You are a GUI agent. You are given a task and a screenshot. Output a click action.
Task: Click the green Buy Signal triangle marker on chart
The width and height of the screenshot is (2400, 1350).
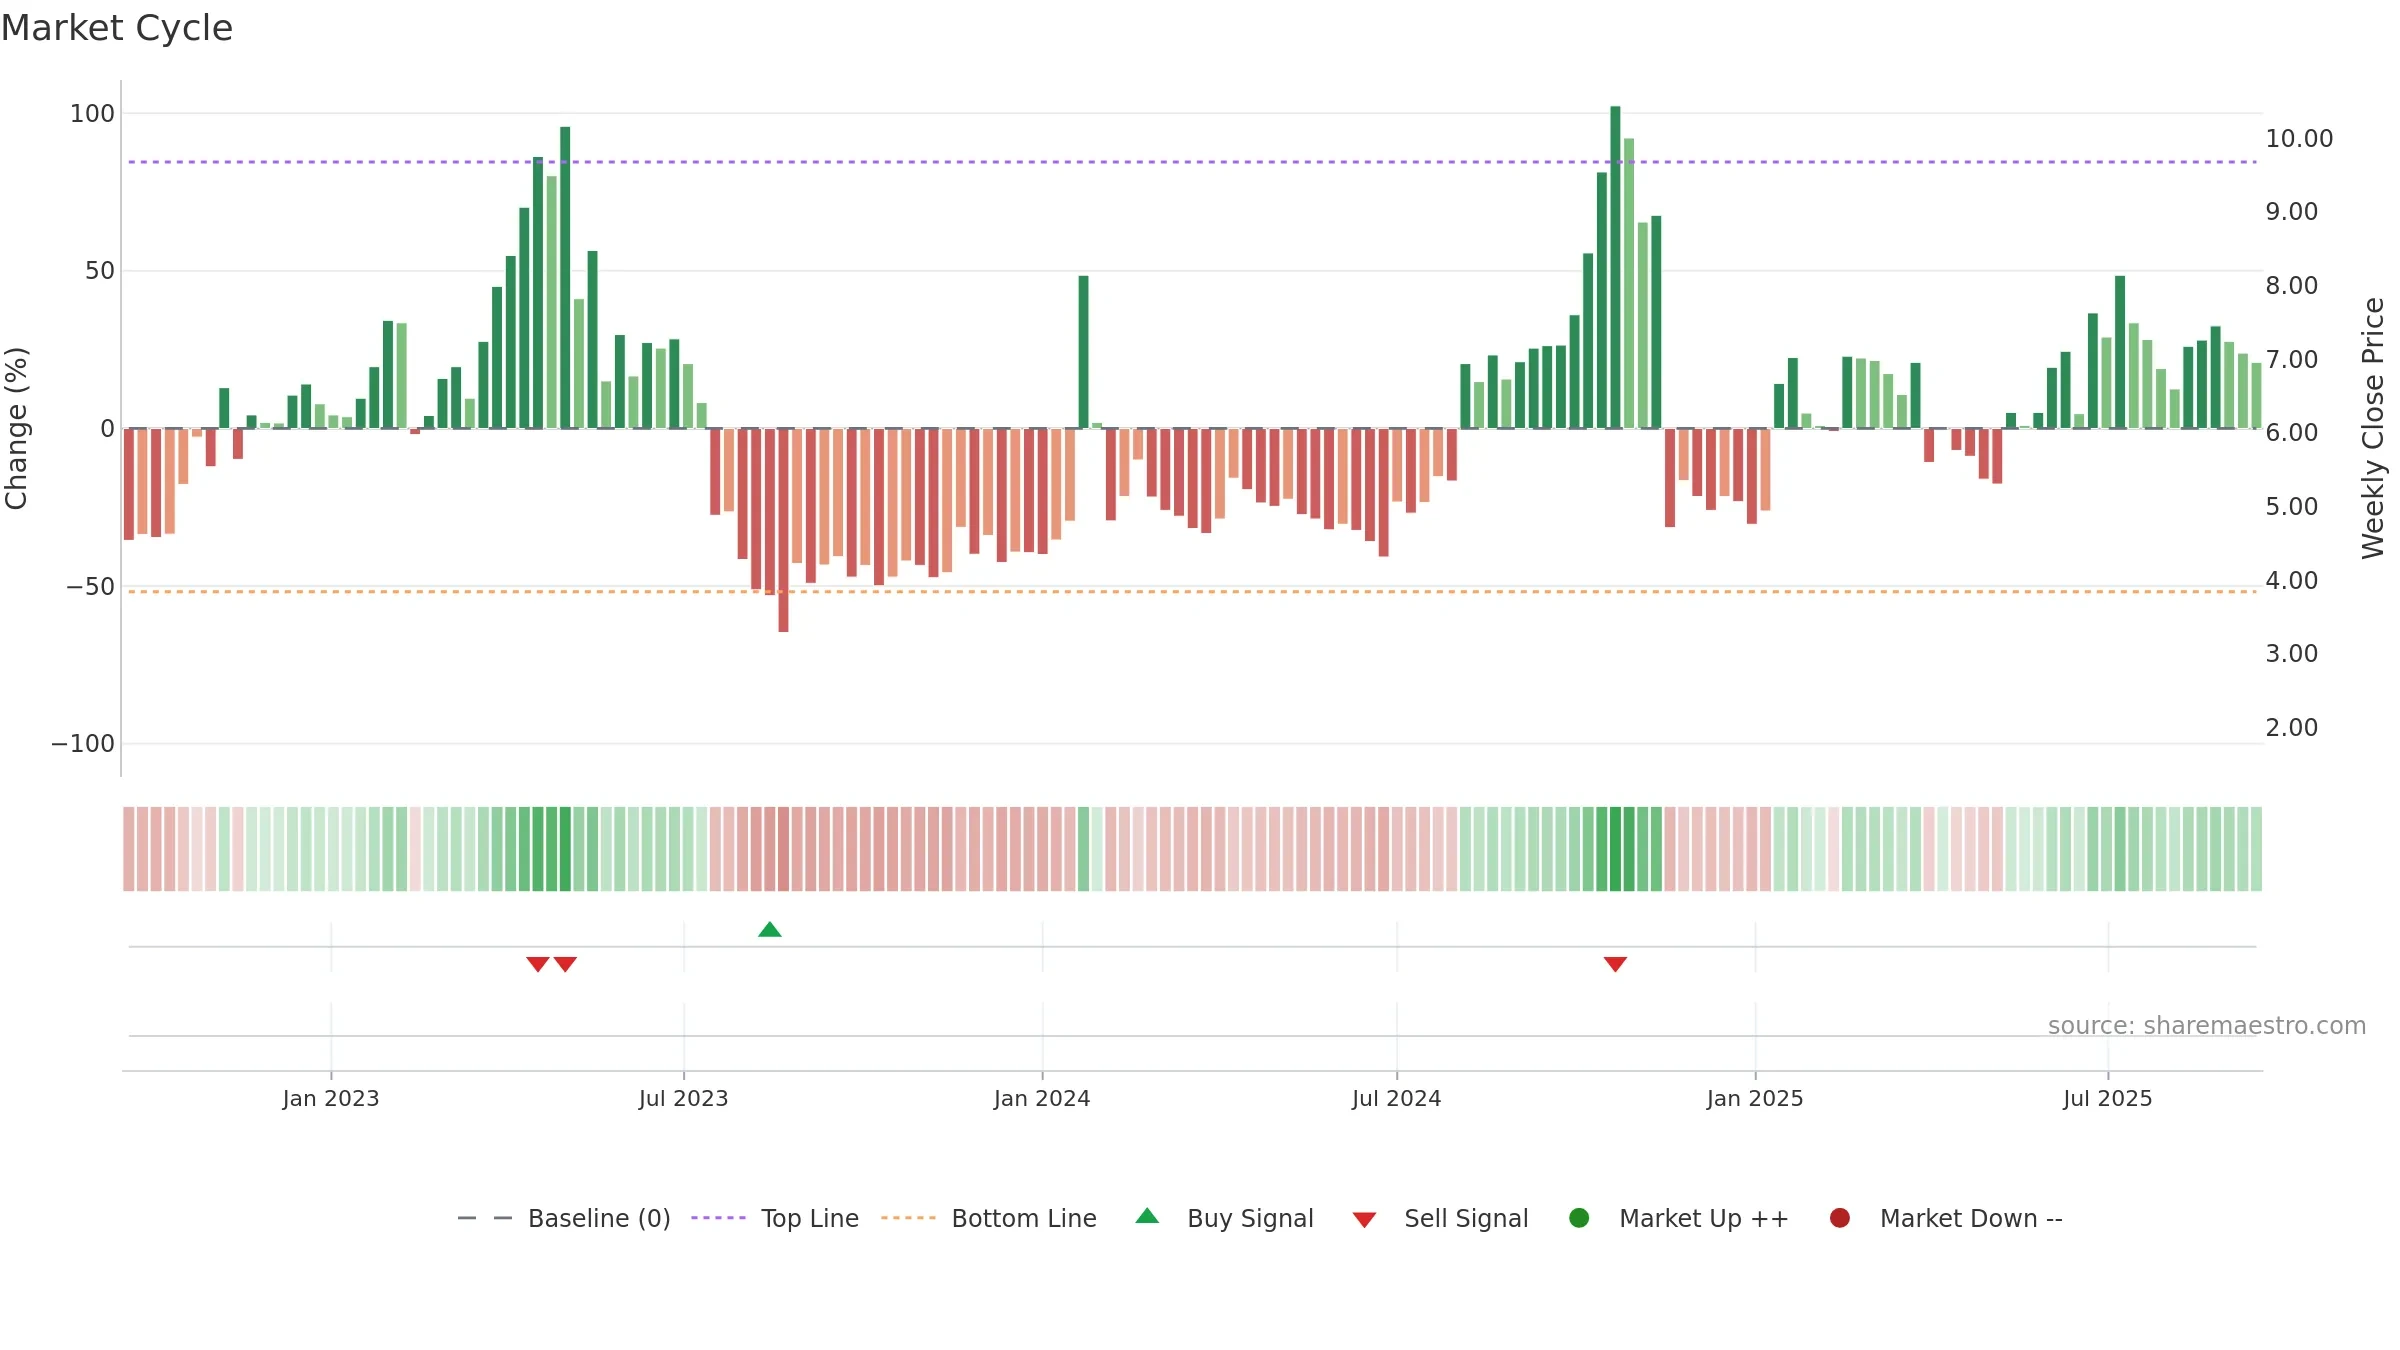point(769,930)
